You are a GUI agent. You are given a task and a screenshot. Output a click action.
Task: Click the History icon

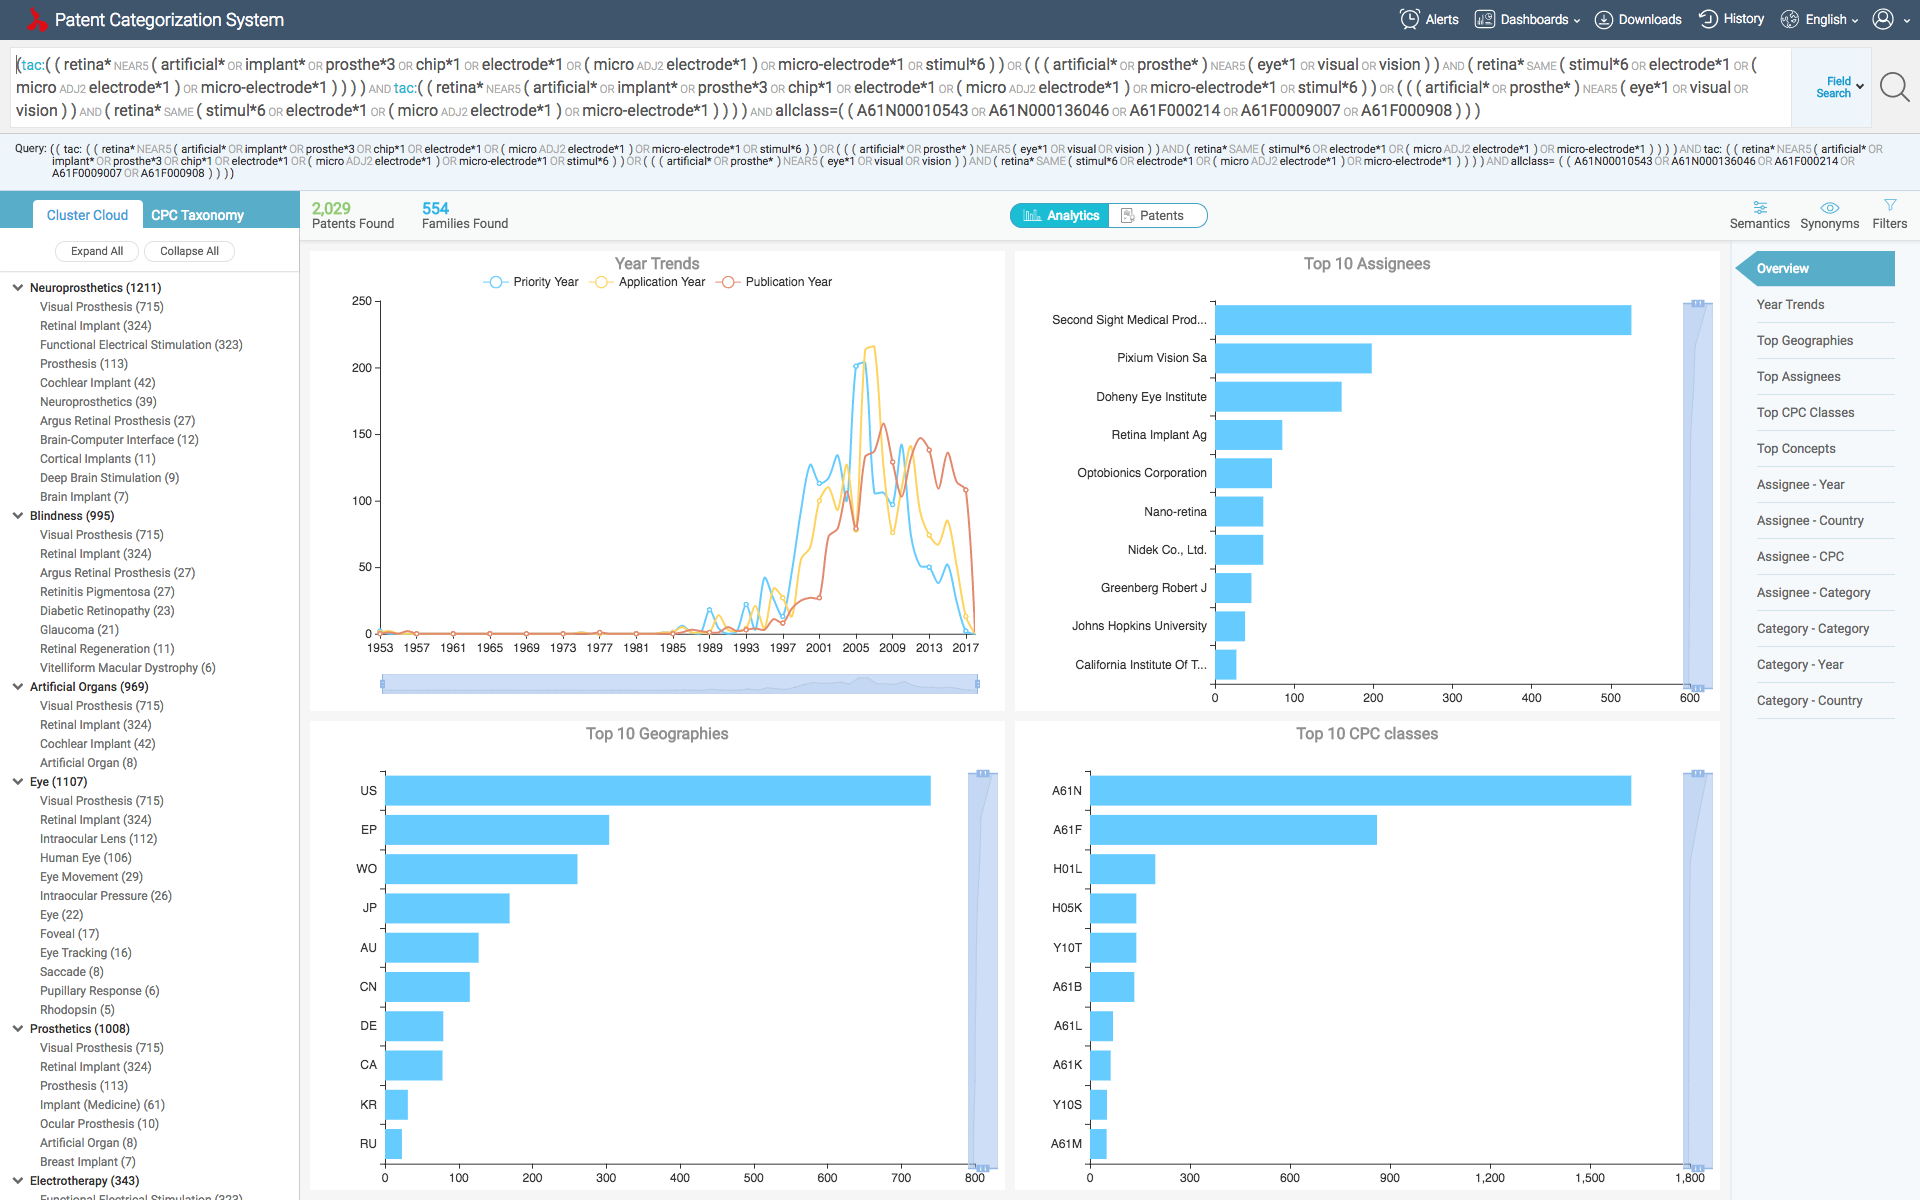pos(1709,19)
